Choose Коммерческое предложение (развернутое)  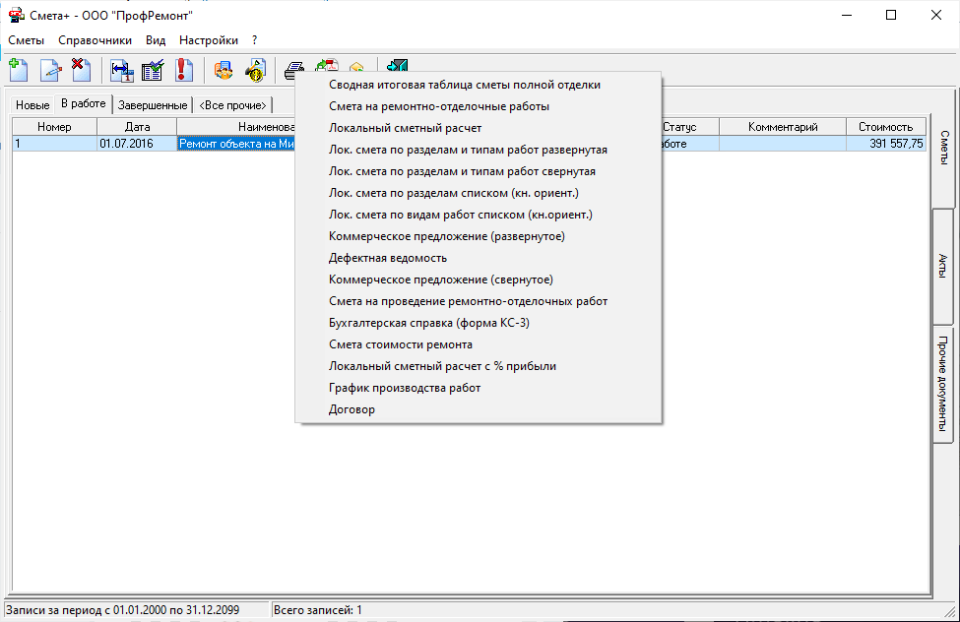click(478, 236)
